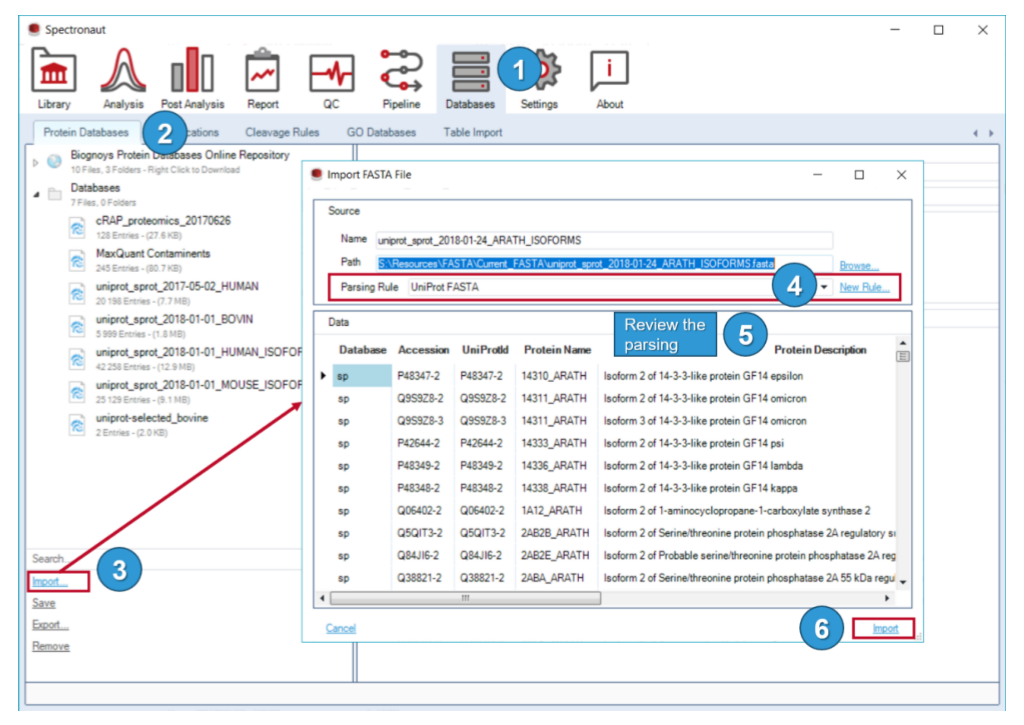1024x725 pixels.
Task: Click the horizontal scrollbar thumb in the Data table
Action: click(x=465, y=598)
